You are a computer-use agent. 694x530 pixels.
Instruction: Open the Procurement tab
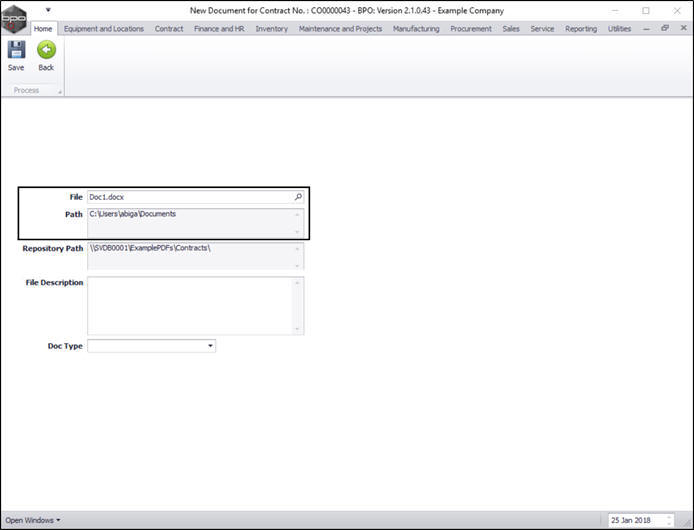click(x=471, y=29)
